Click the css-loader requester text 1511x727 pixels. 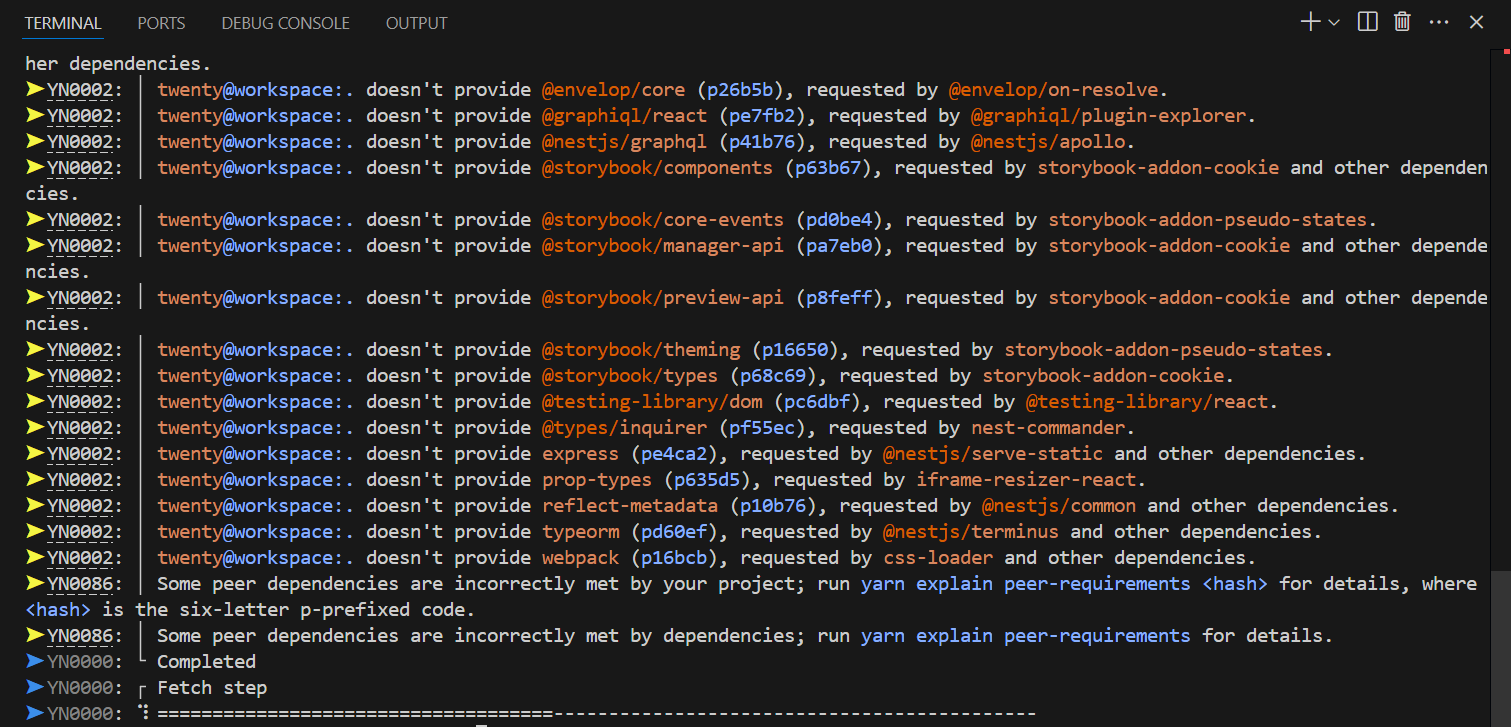(938, 557)
